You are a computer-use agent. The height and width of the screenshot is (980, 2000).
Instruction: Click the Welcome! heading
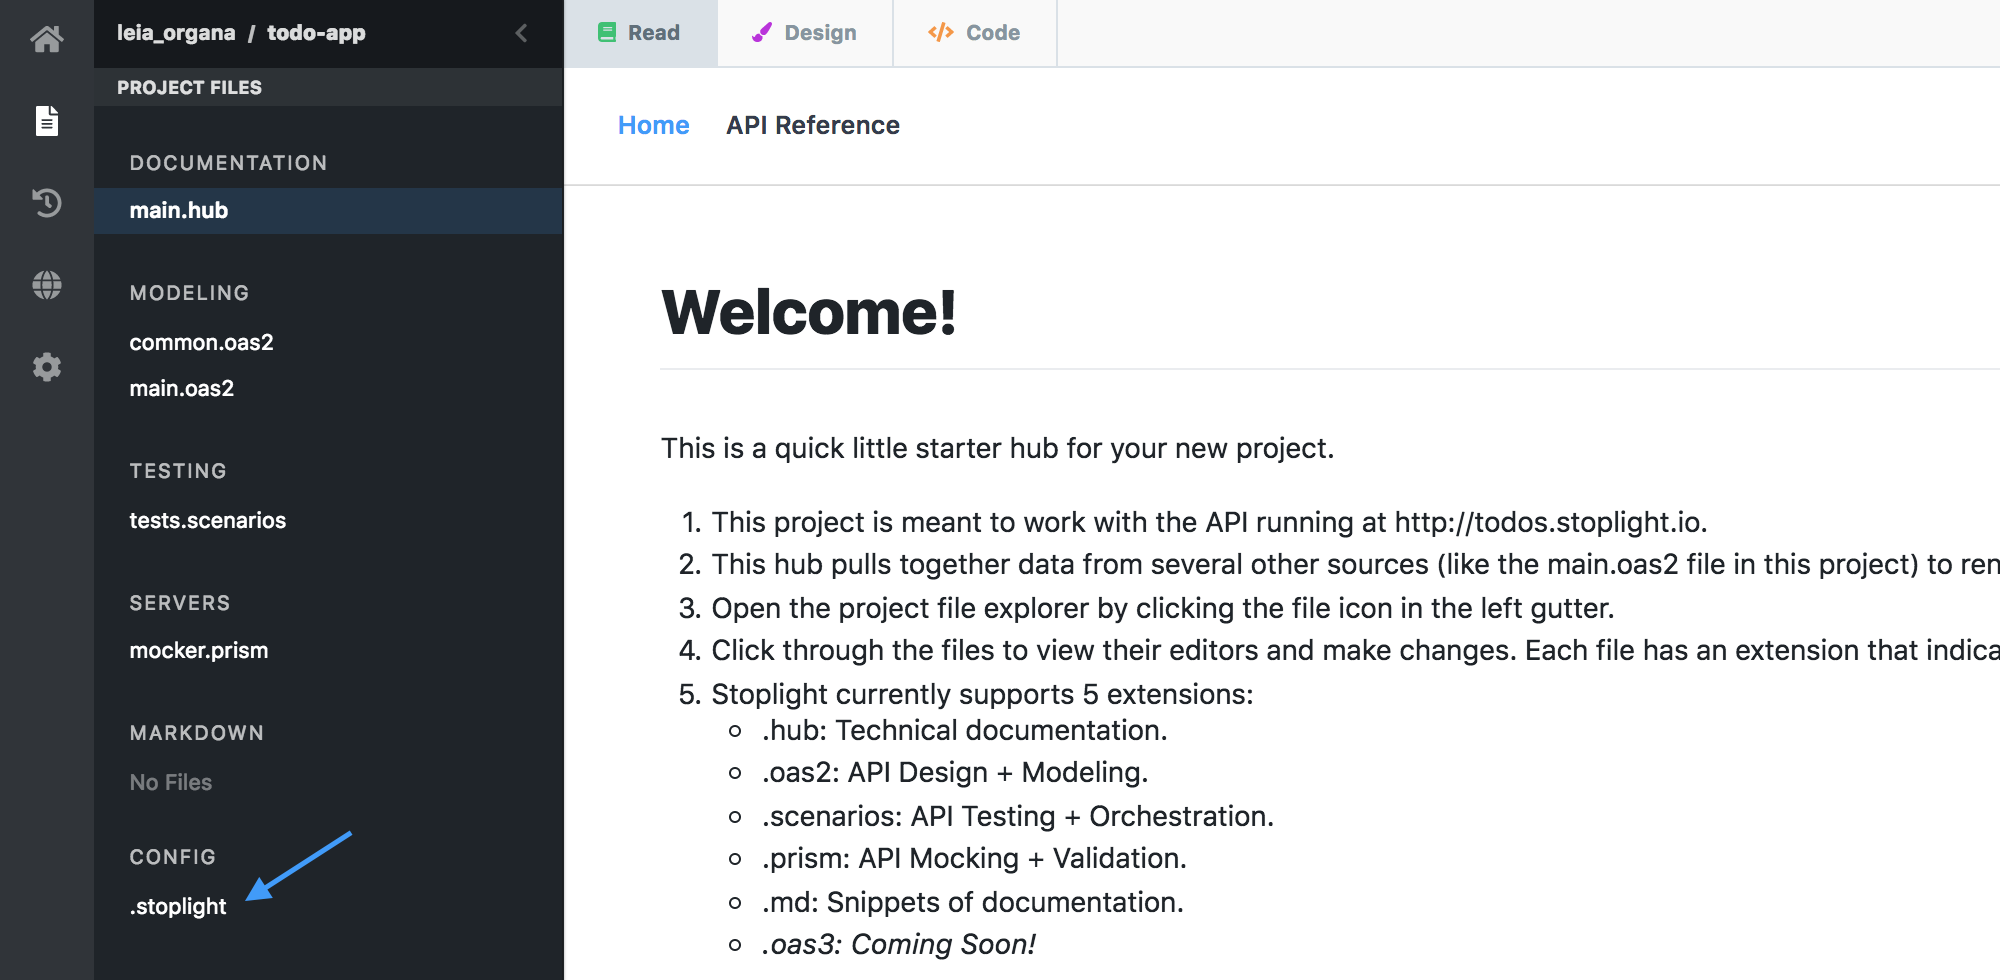coord(808,312)
